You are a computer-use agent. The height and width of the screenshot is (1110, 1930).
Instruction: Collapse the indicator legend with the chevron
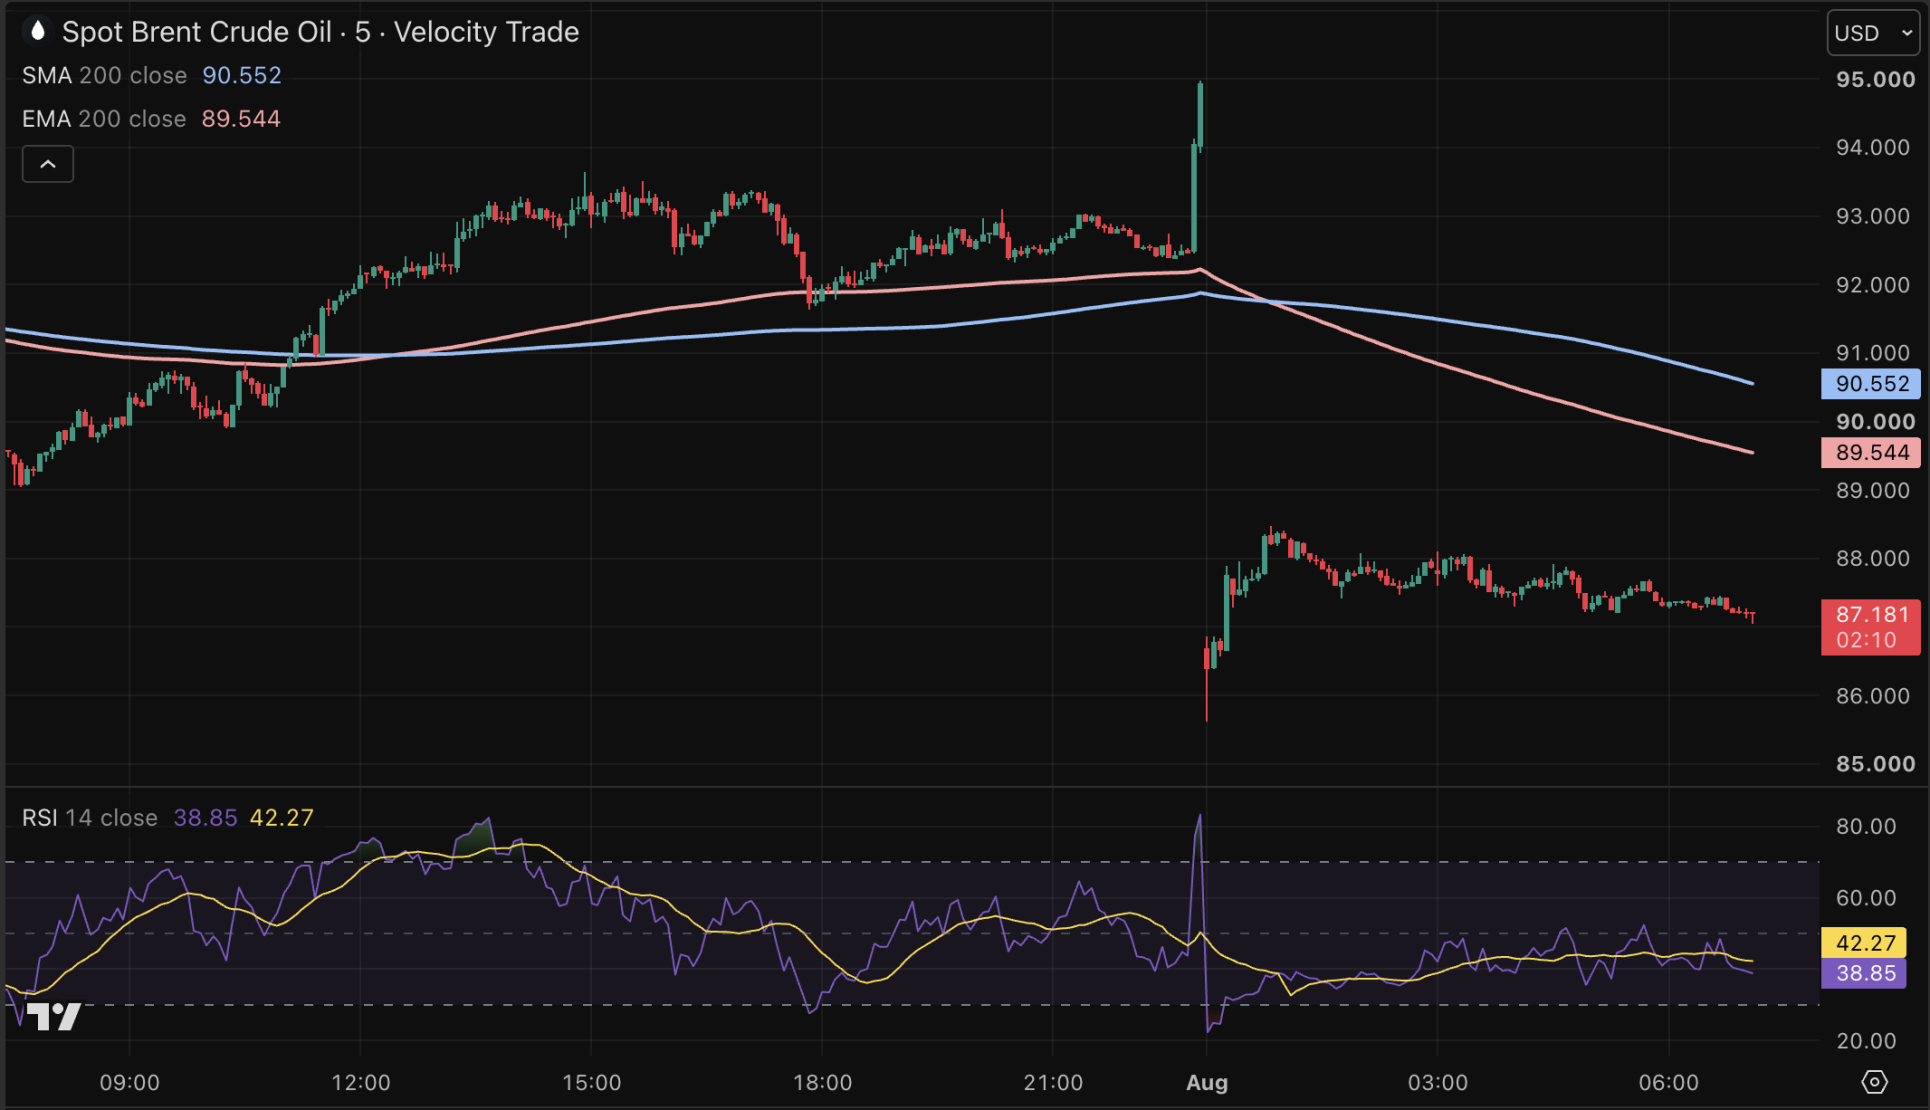coord(48,164)
